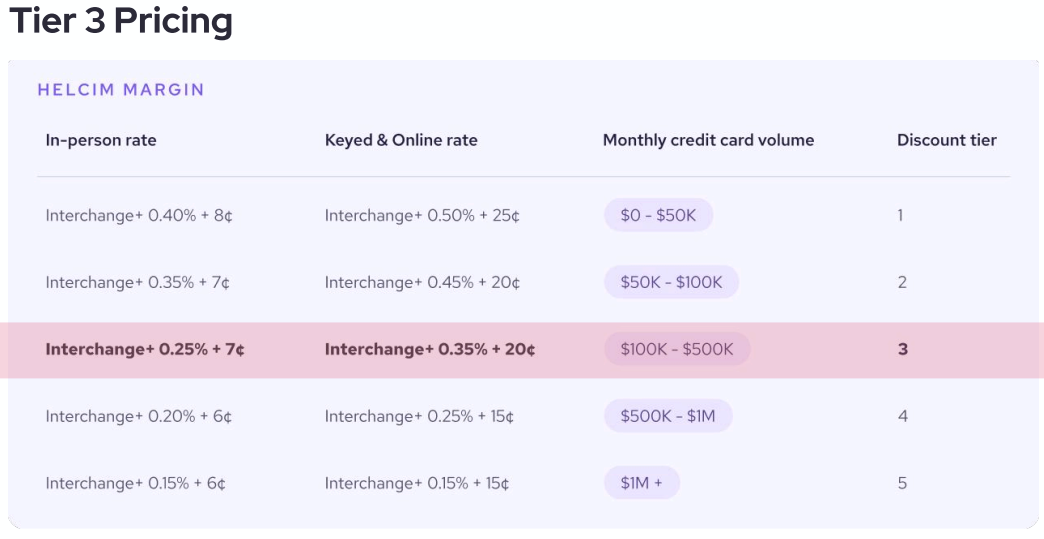Image resolution: width=1044 pixels, height=539 pixels.
Task: Click the $100K - $500K volume badge
Action: tap(677, 349)
